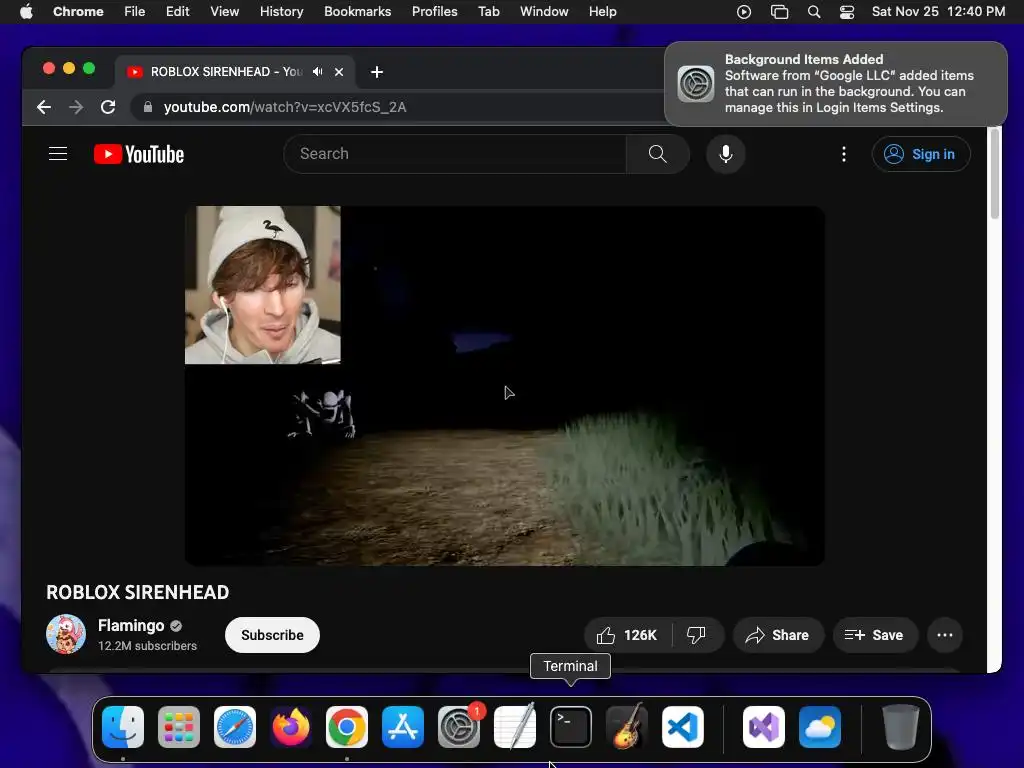
Task: Go forward with browser forward arrow
Action: pyautogui.click(x=76, y=107)
